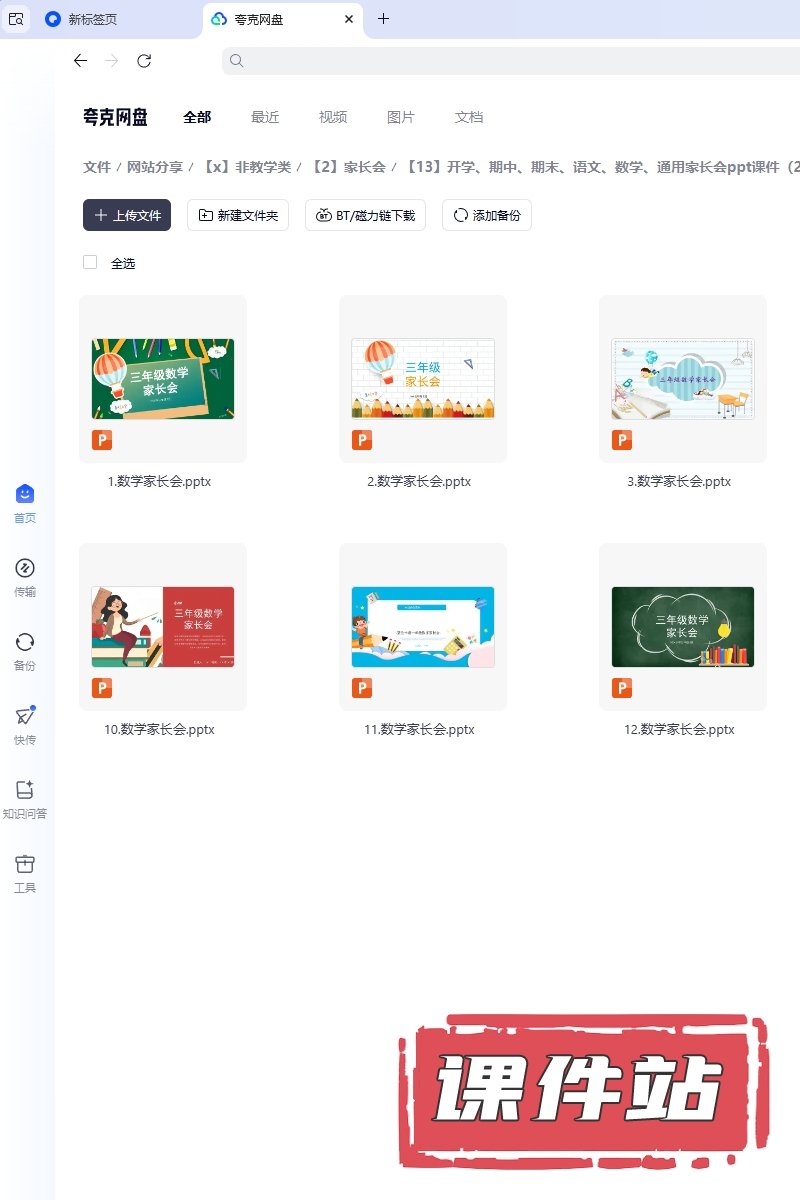Tick the 全选 select-all checkbox
This screenshot has width=800, height=1200.
(x=90, y=262)
